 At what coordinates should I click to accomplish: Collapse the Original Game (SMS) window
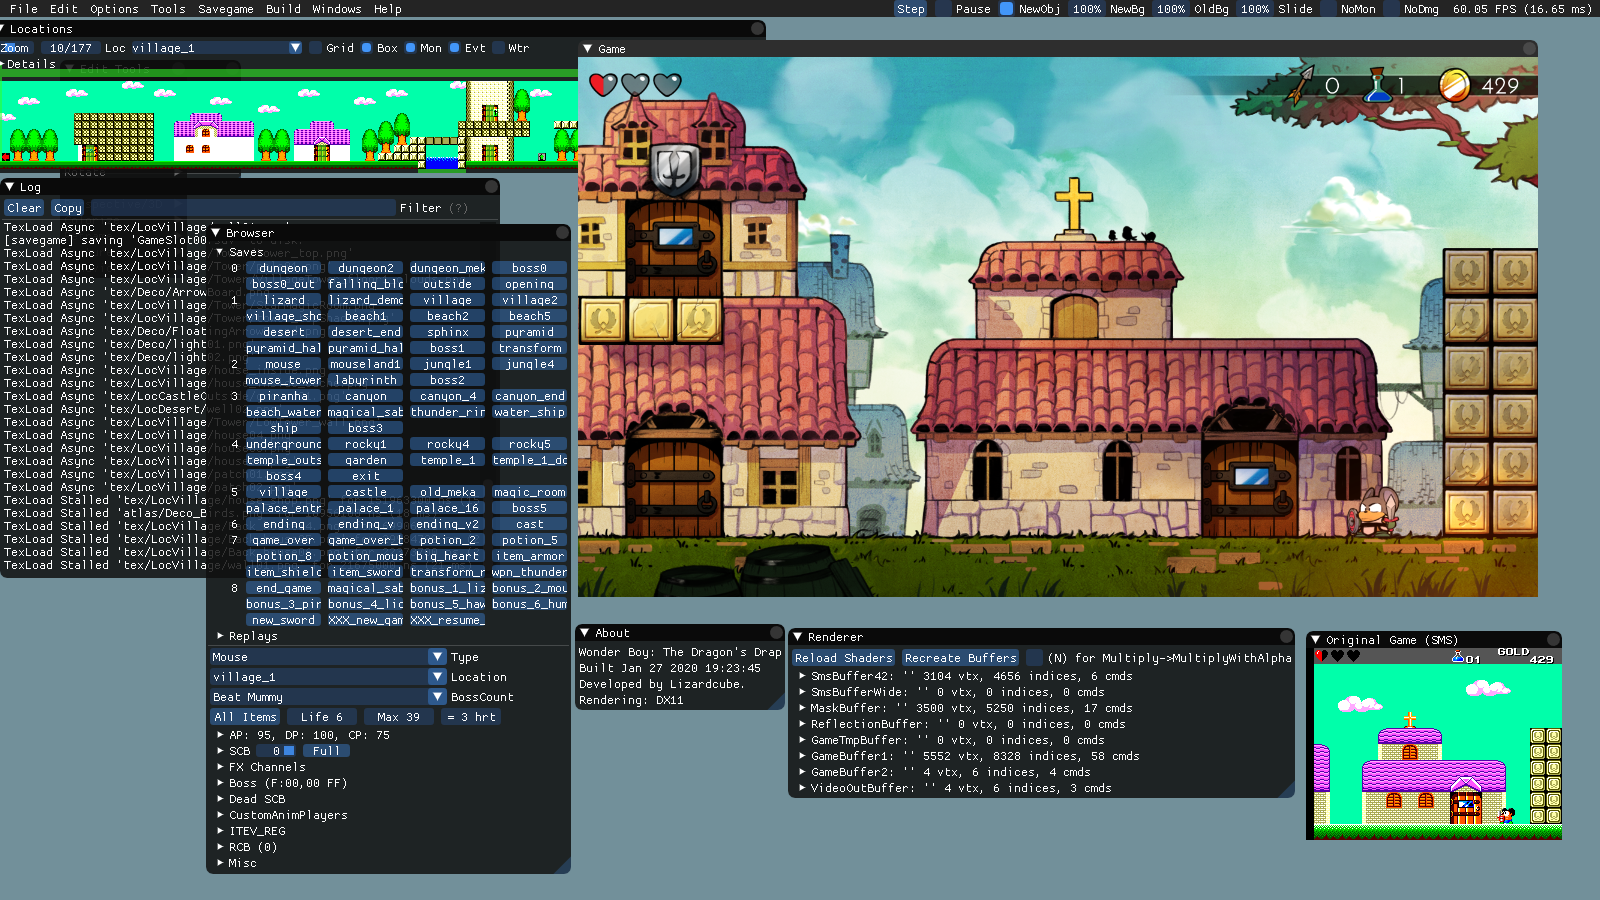(x=1316, y=640)
